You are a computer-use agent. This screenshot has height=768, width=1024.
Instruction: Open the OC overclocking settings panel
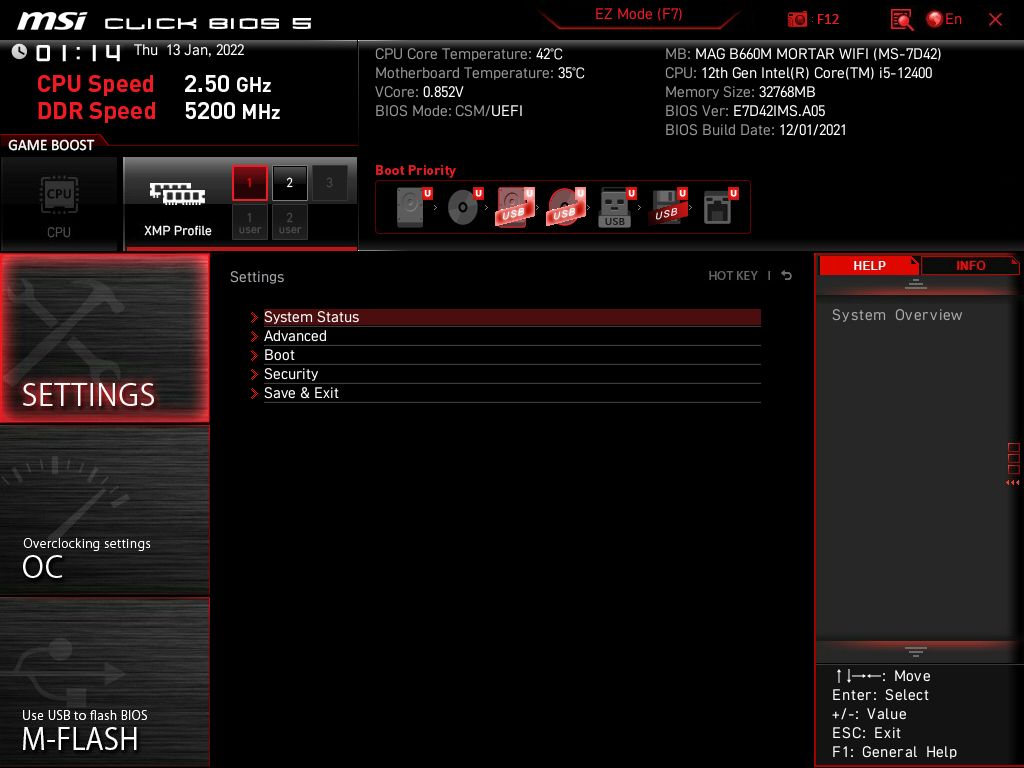pos(104,511)
